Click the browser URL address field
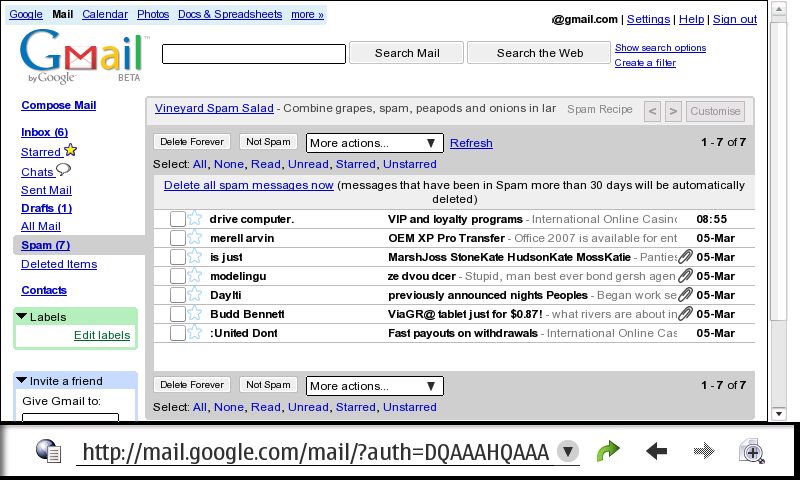This screenshot has width=800, height=480. [315, 452]
